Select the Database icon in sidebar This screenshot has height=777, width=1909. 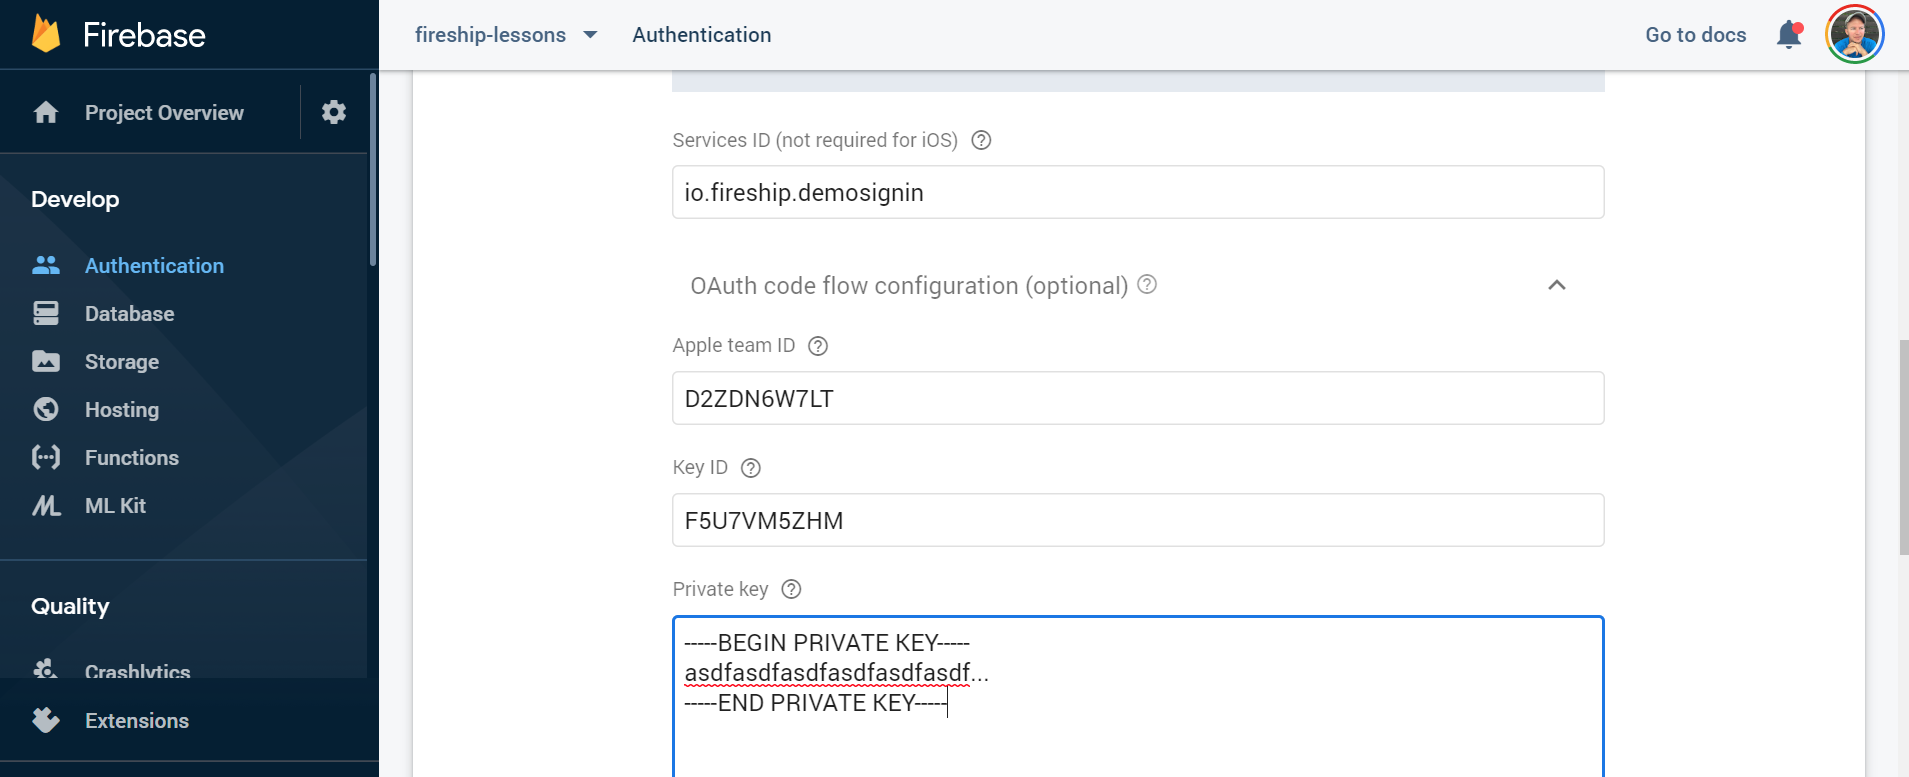pyautogui.click(x=46, y=313)
